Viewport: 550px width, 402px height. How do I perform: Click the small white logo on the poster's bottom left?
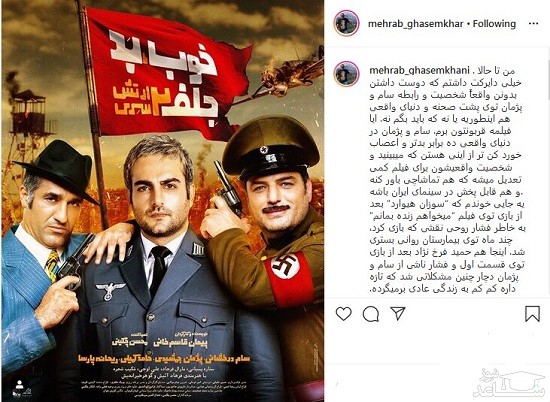(x=19, y=386)
